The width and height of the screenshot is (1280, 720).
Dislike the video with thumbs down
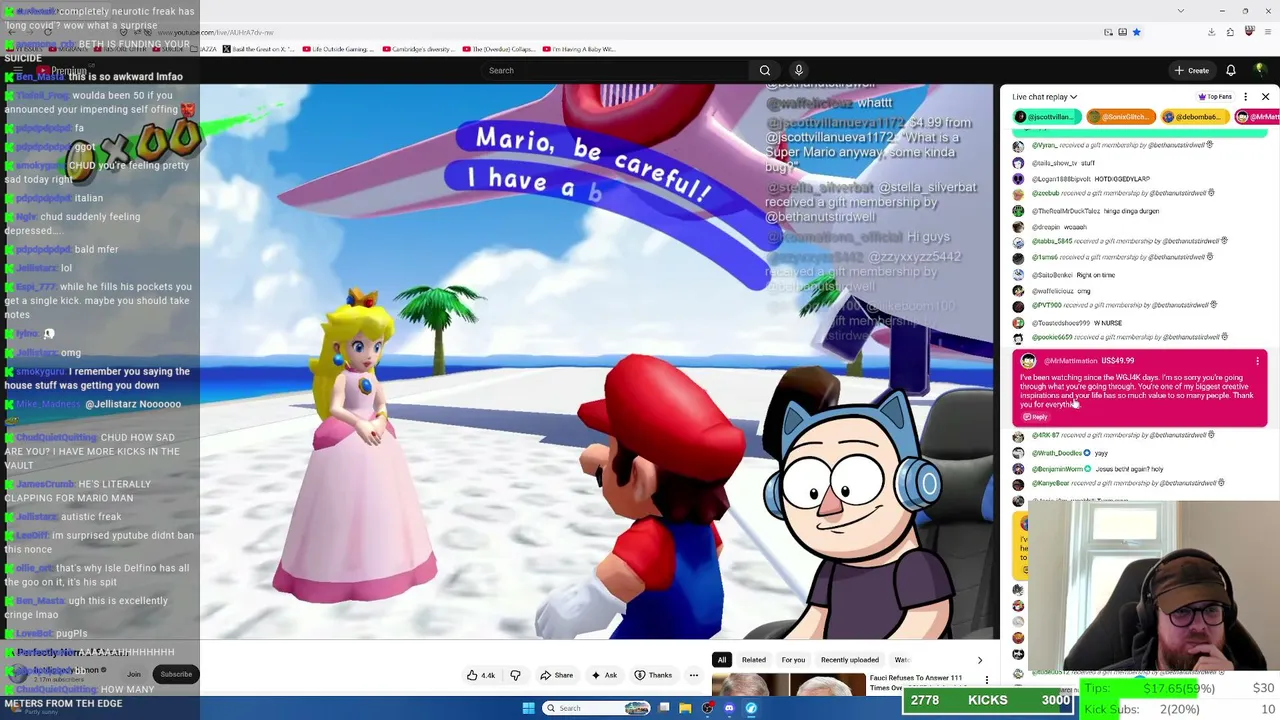[515, 675]
